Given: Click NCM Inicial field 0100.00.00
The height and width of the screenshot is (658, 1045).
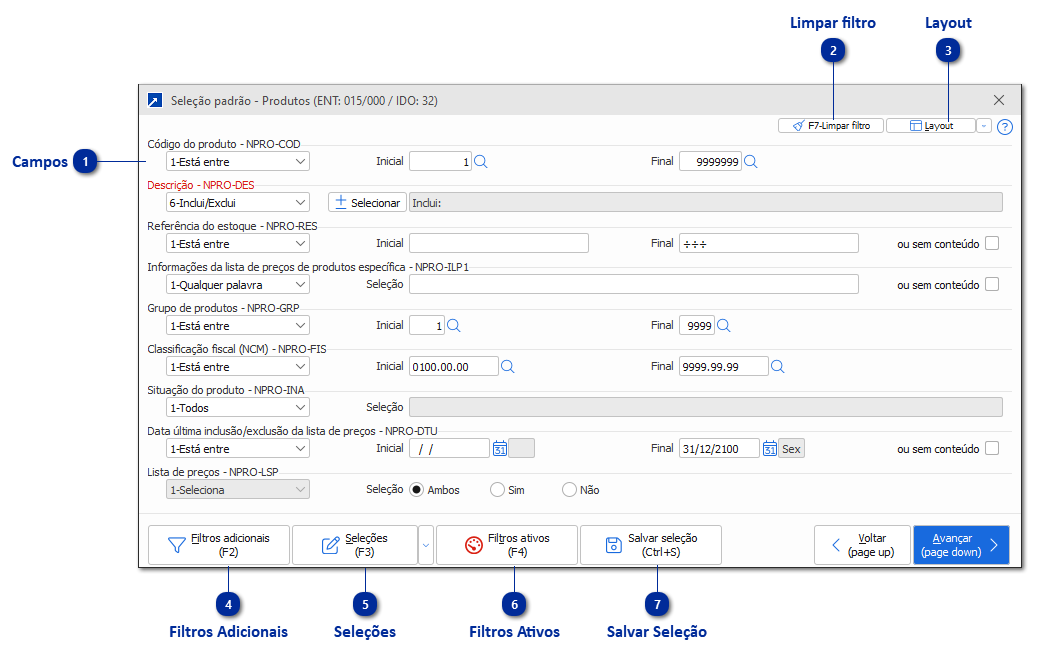Looking at the screenshot, I should click(x=454, y=367).
